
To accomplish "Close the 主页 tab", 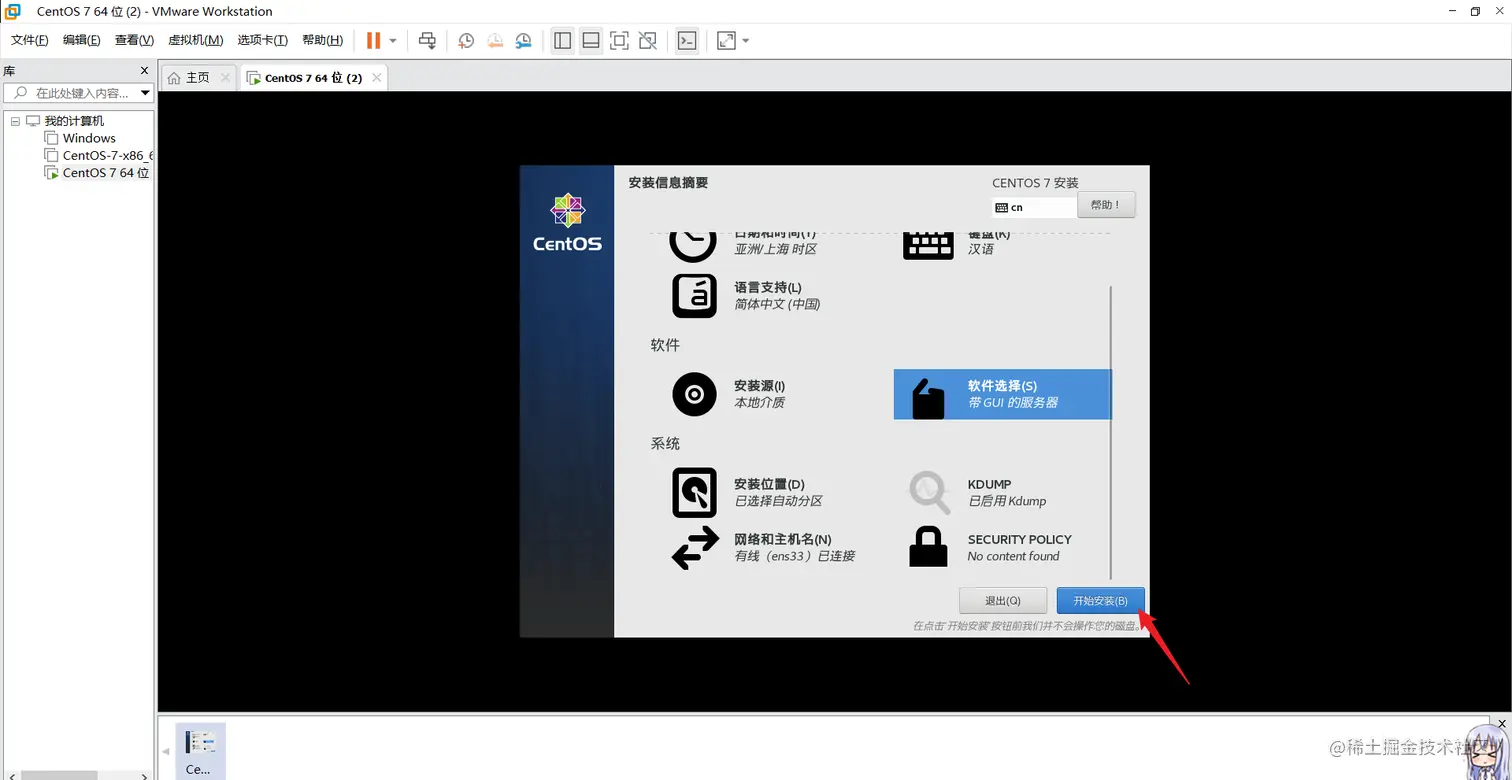I will pos(225,77).
